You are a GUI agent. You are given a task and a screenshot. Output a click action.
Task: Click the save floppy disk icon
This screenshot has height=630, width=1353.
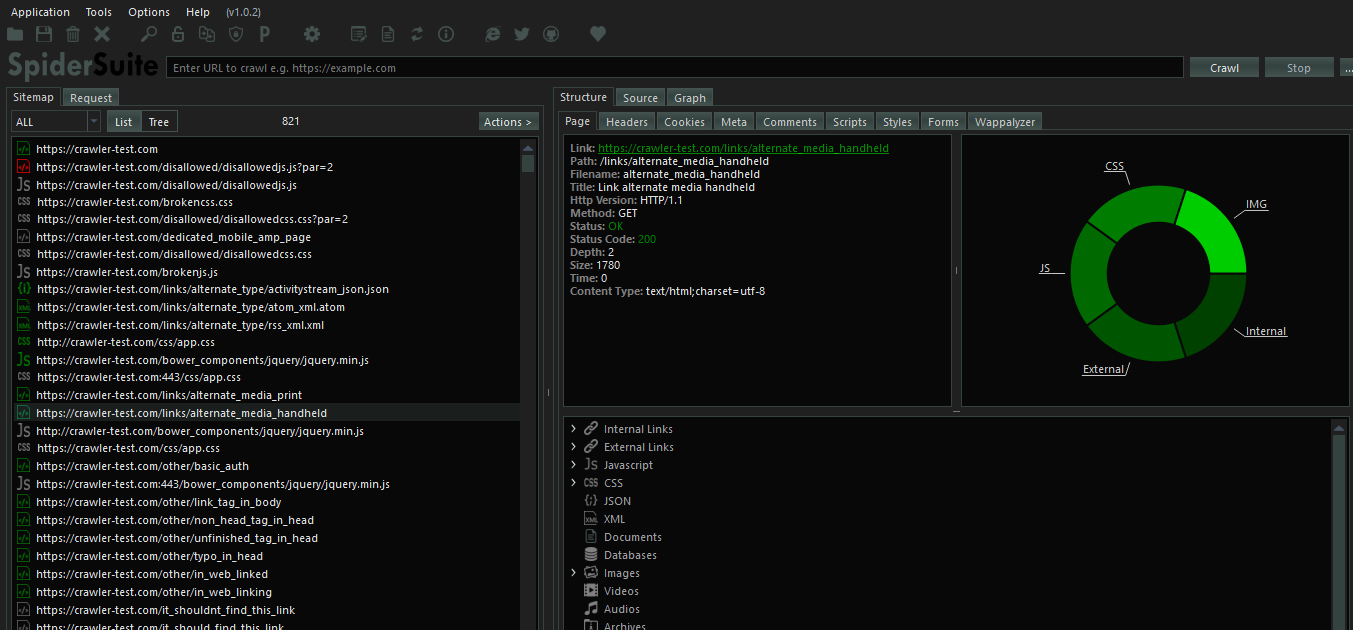coord(44,35)
